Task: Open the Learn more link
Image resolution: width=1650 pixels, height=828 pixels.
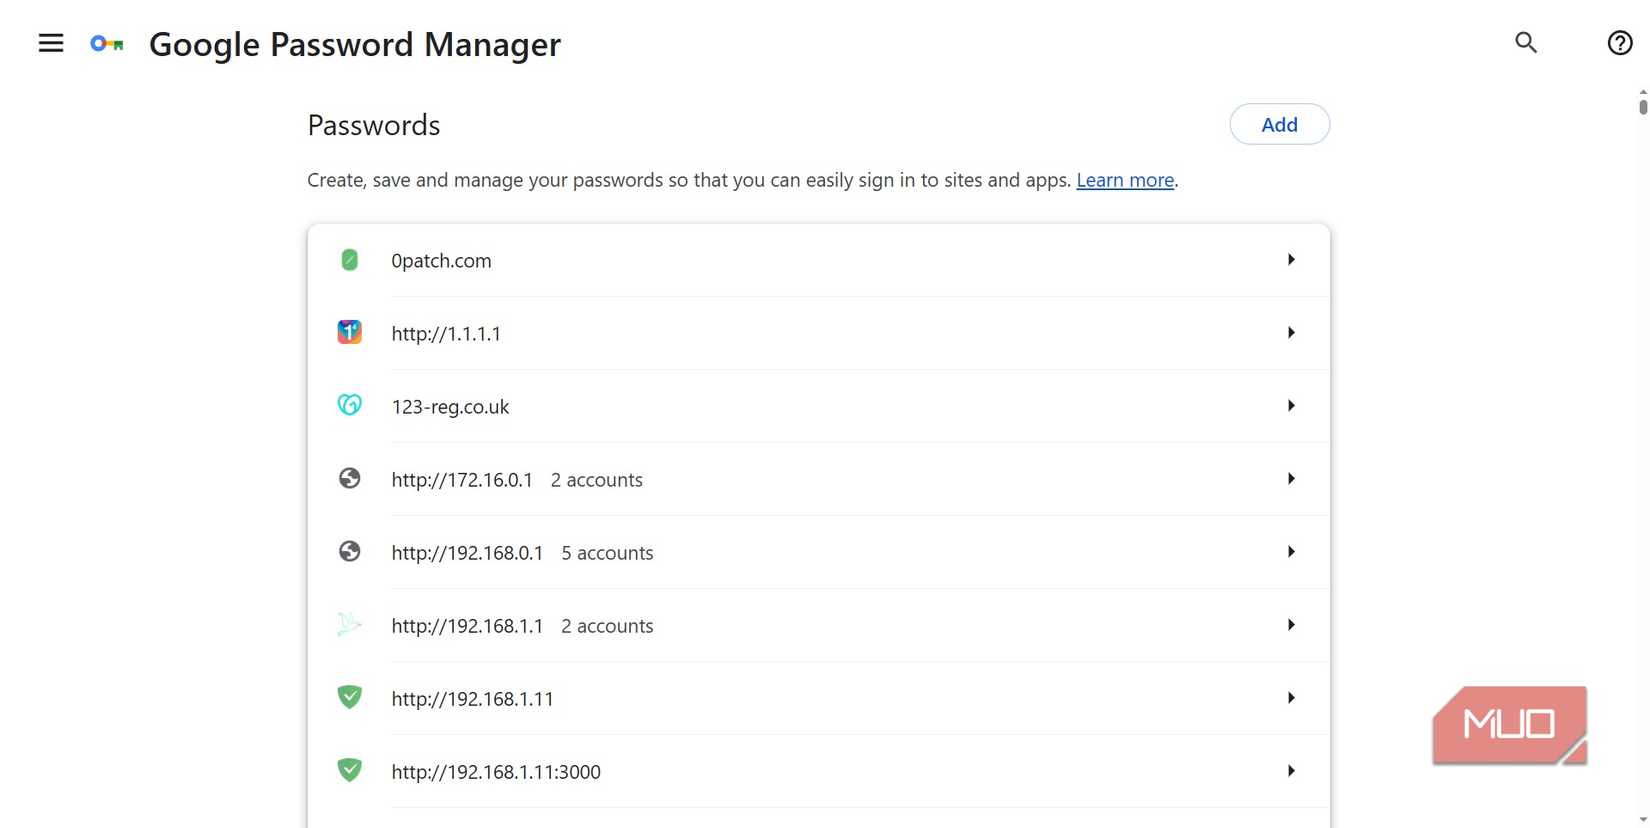Action: tap(1125, 180)
